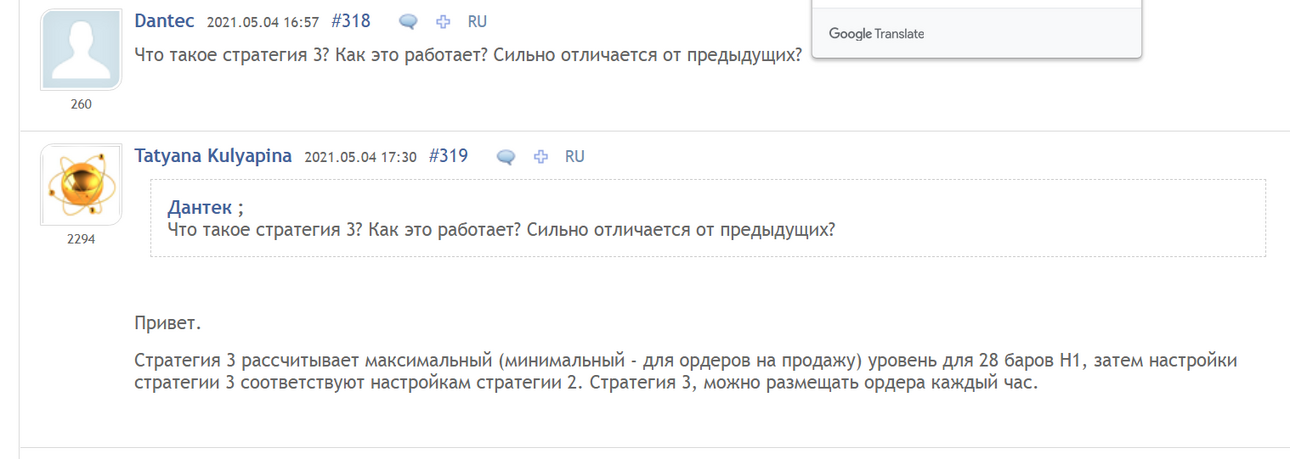This screenshot has width=1290, height=459.
Task: Click the Привет greeting line in the reply
Action: pyautogui.click(x=168, y=324)
